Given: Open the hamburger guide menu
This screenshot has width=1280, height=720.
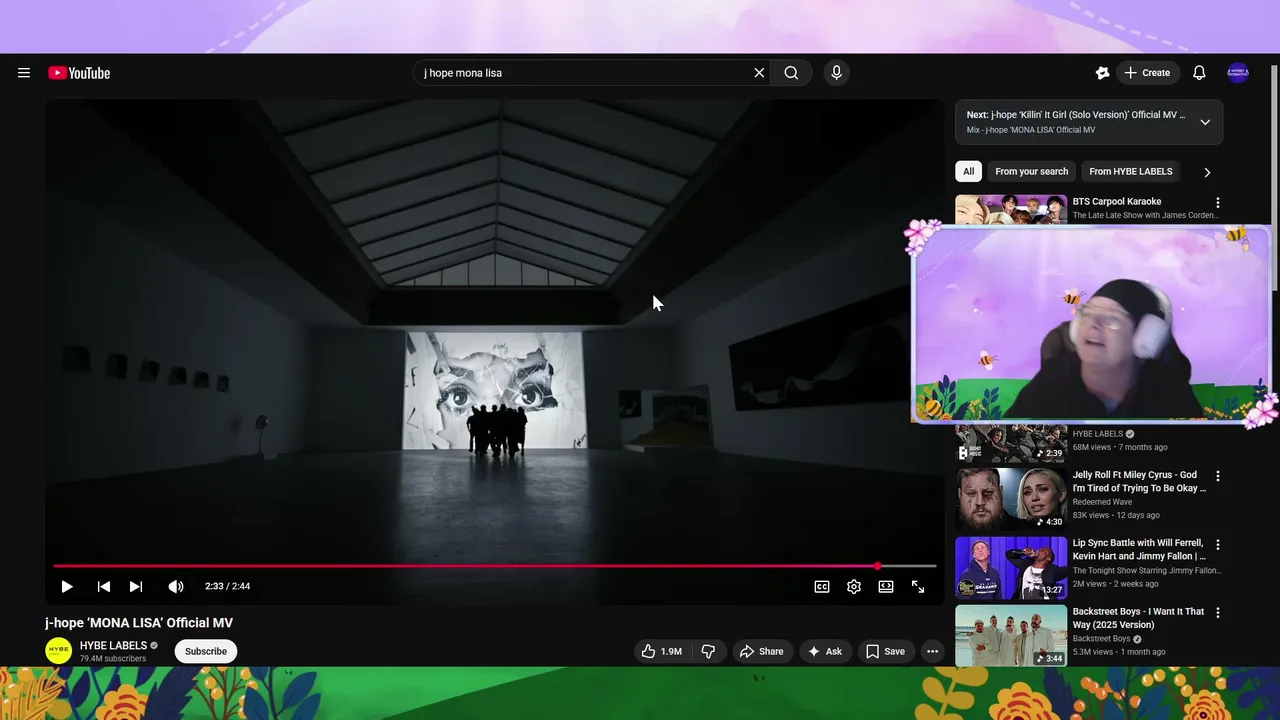Looking at the screenshot, I should 24,73.
